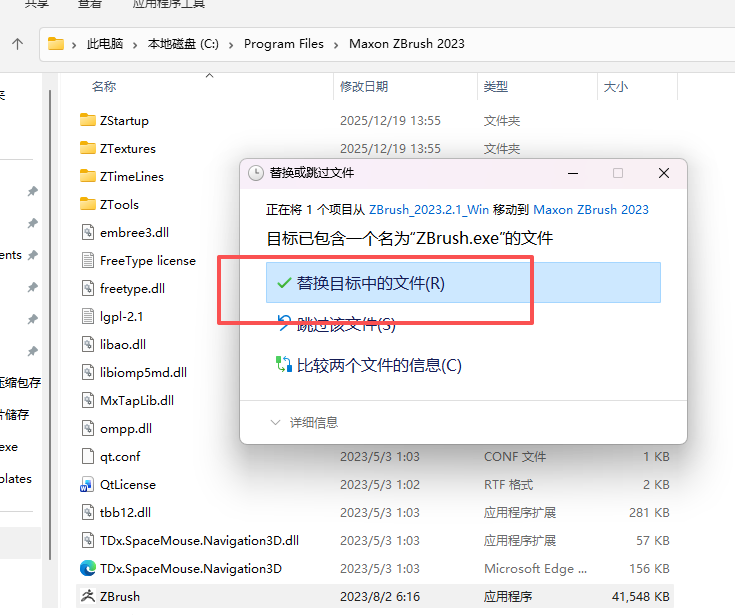This screenshot has width=735, height=615.
Task: Click the 41,548 KB size value
Action: coord(640,597)
